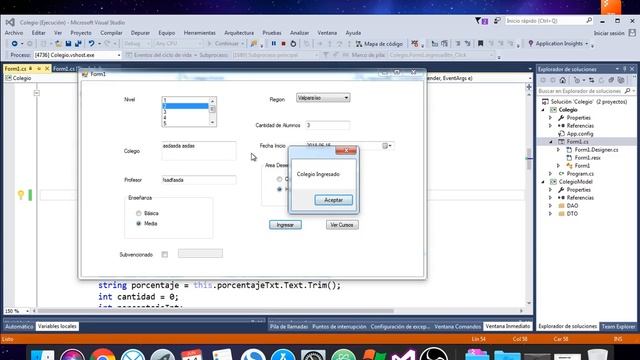Select Form1.resx in Solution Explorer
Screen dimensions: 640x360
pos(587,158)
